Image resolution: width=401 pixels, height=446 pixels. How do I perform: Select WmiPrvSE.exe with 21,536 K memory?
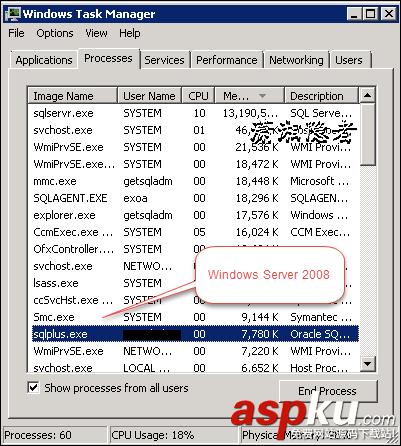tap(195, 147)
